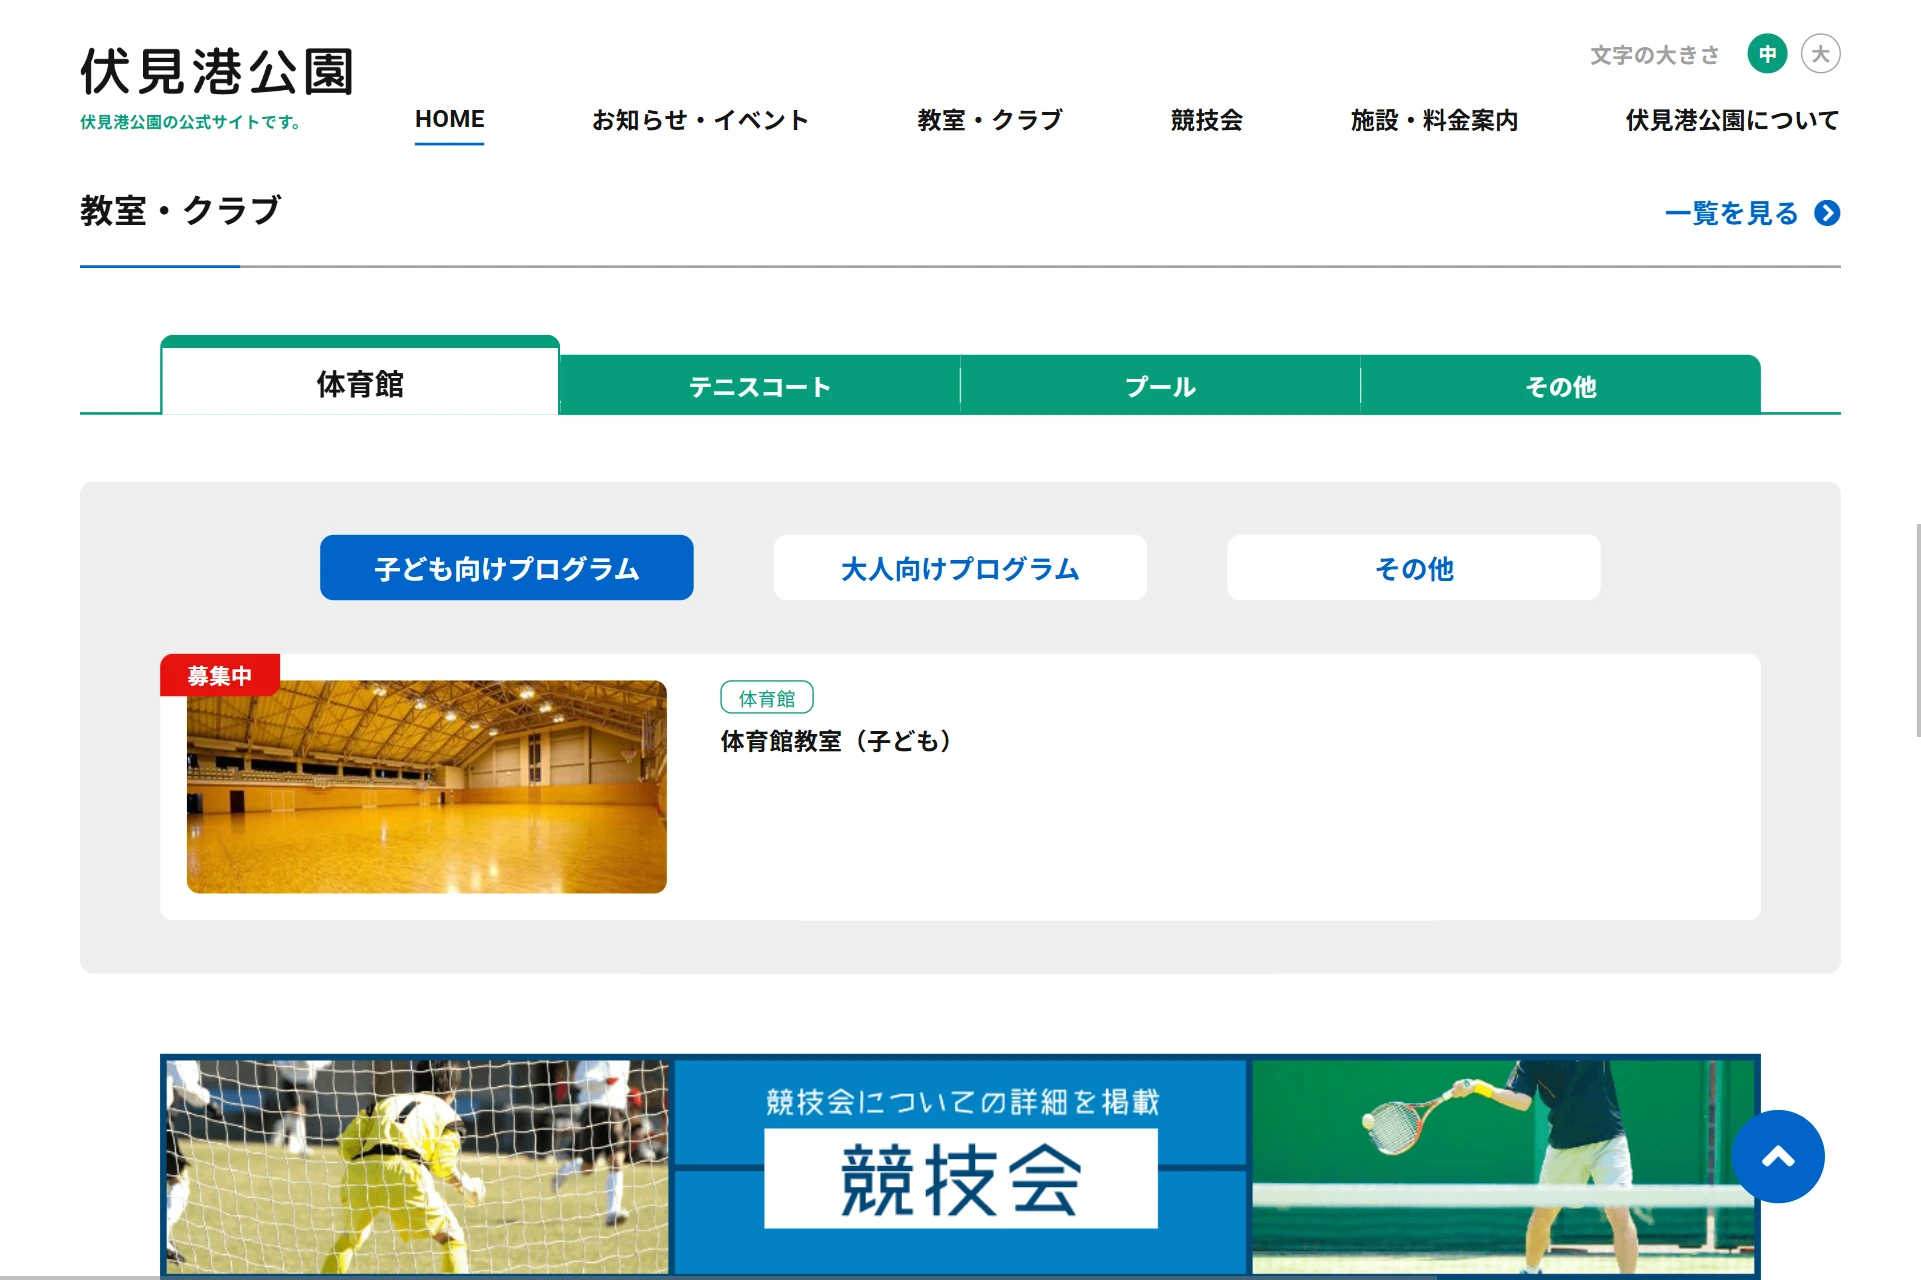Click the scroll-to-top arrow button
The image size is (1921, 1280).
[x=1777, y=1157]
